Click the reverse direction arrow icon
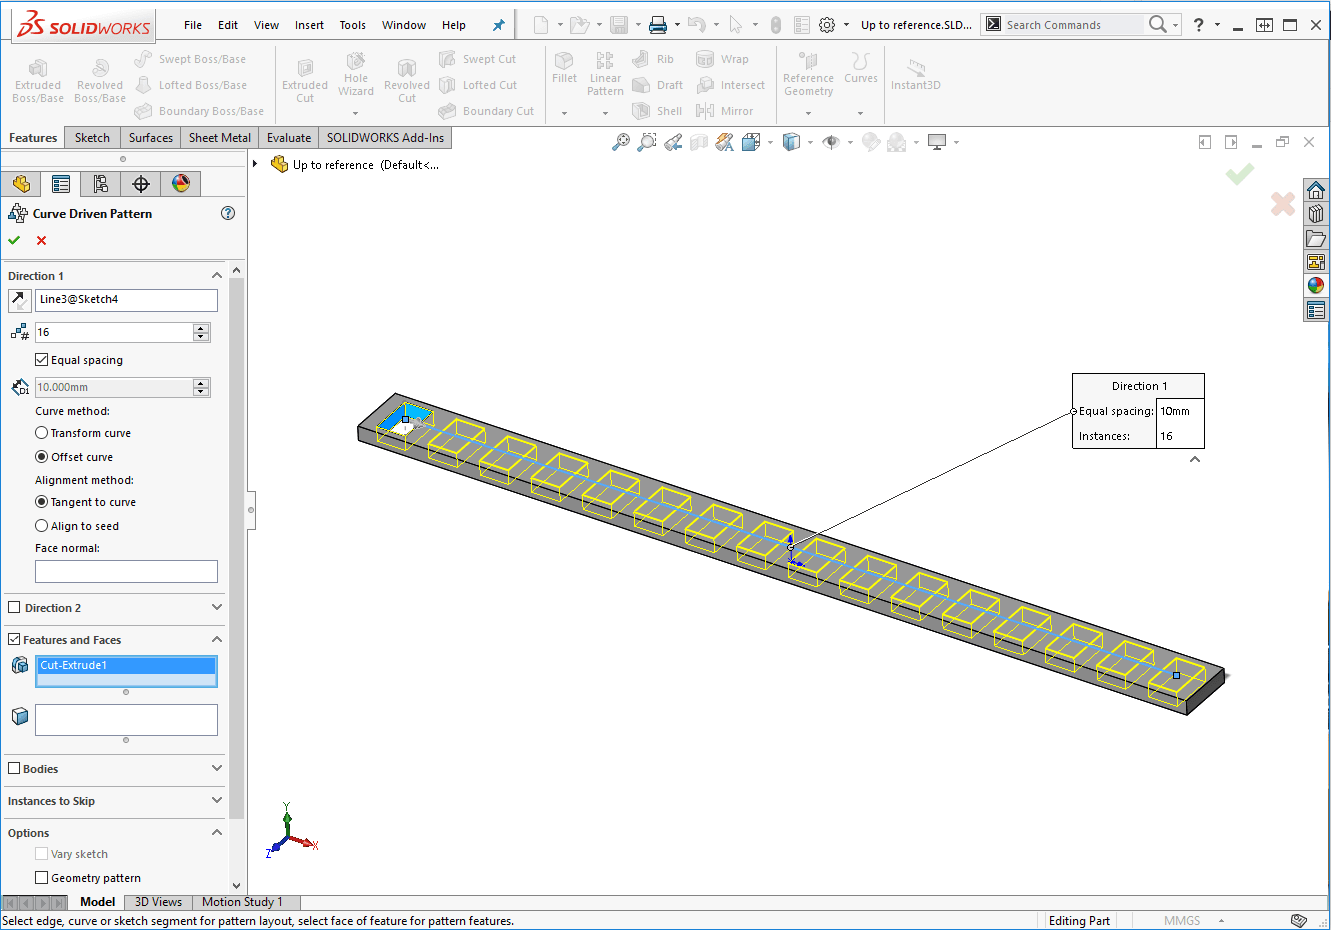1331x930 pixels. click(x=19, y=300)
